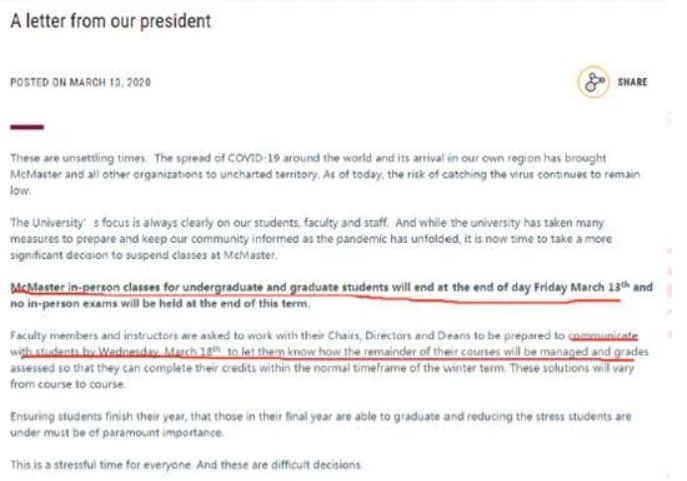Click the circular share icon
This screenshot has width=687, height=481.
coord(592,82)
